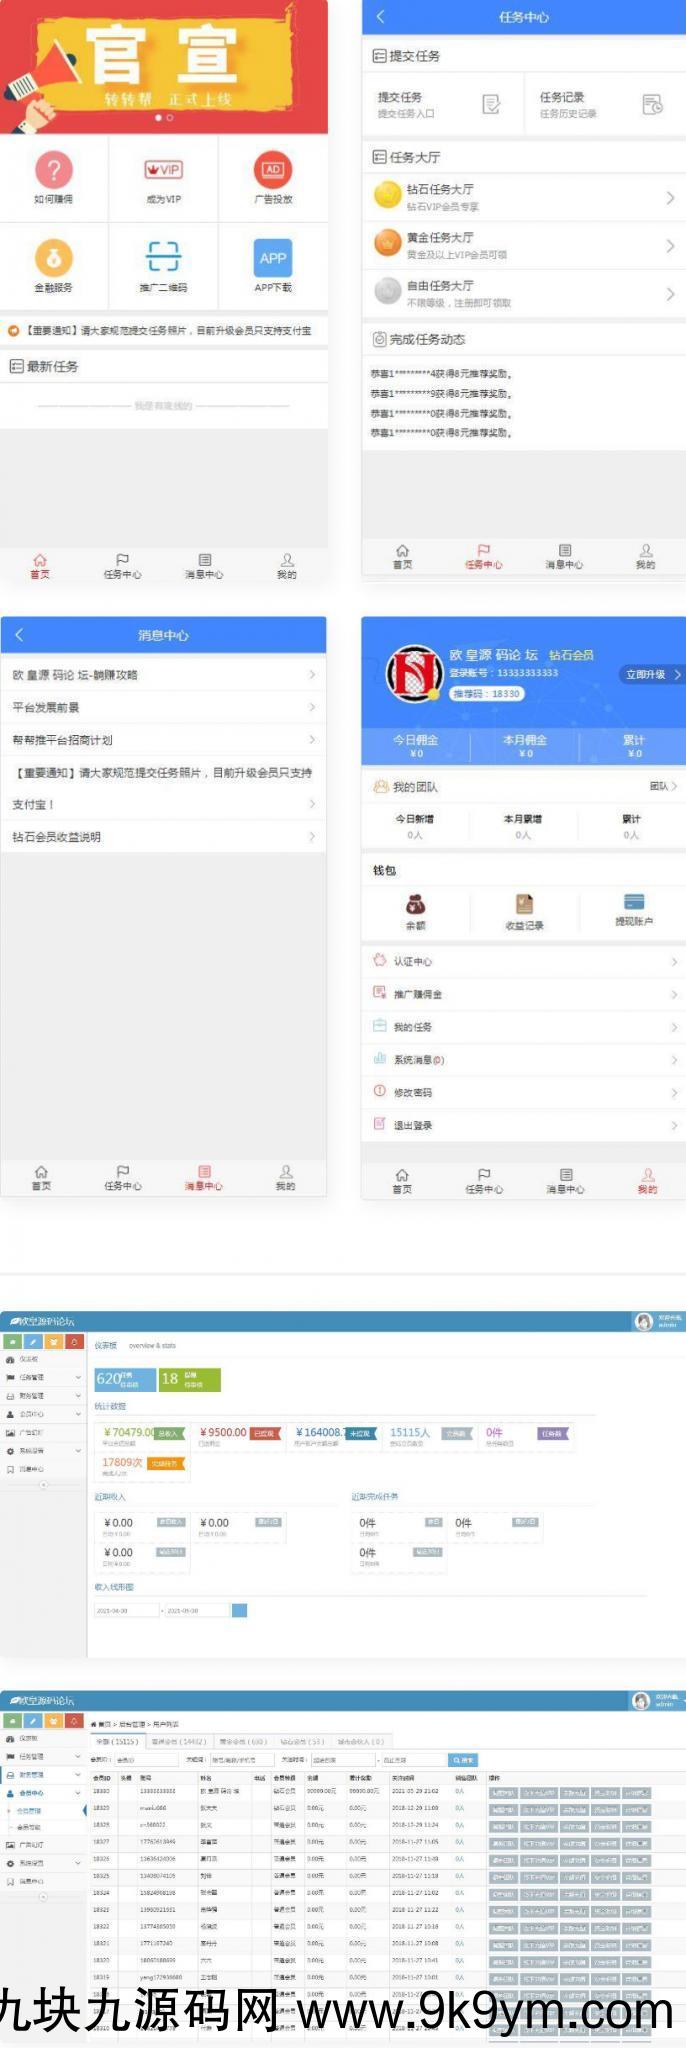This screenshot has height=2048, width=686.
Task: Expand the 平台发展前景 chevron
Action: point(312,707)
